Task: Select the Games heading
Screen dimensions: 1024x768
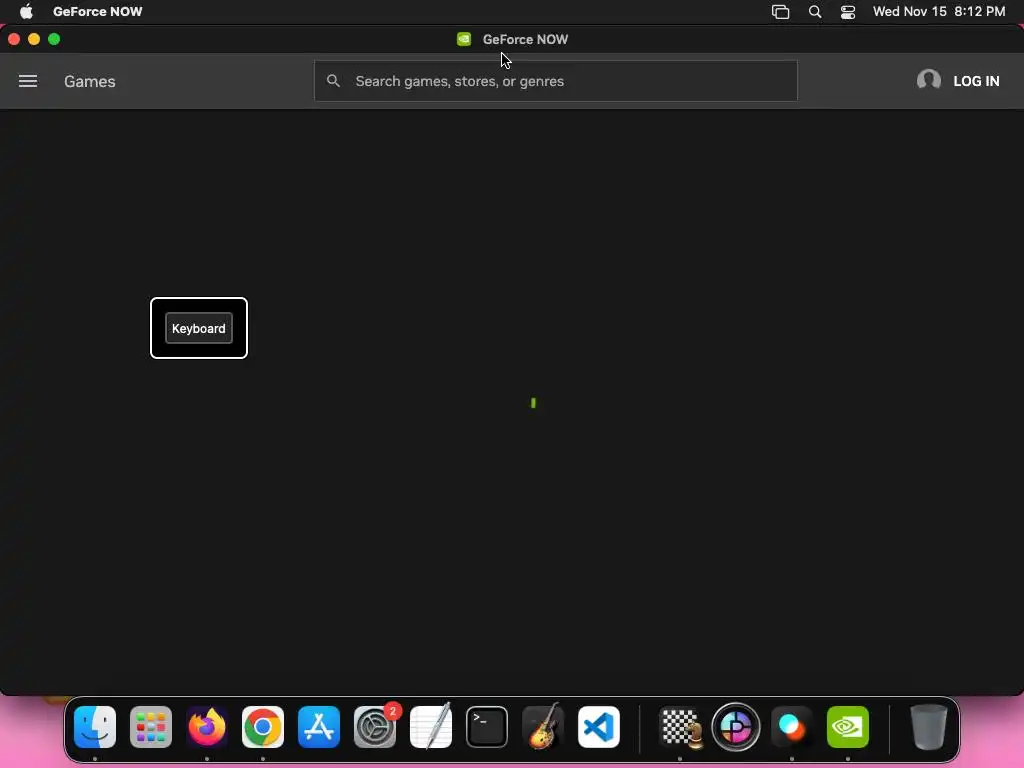Action: [89, 81]
